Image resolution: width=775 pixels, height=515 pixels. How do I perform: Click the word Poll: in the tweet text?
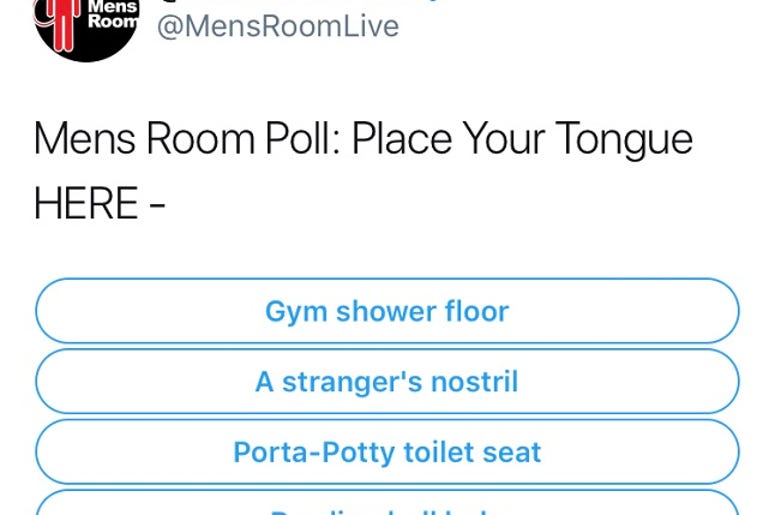pyautogui.click(x=302, y=138)
